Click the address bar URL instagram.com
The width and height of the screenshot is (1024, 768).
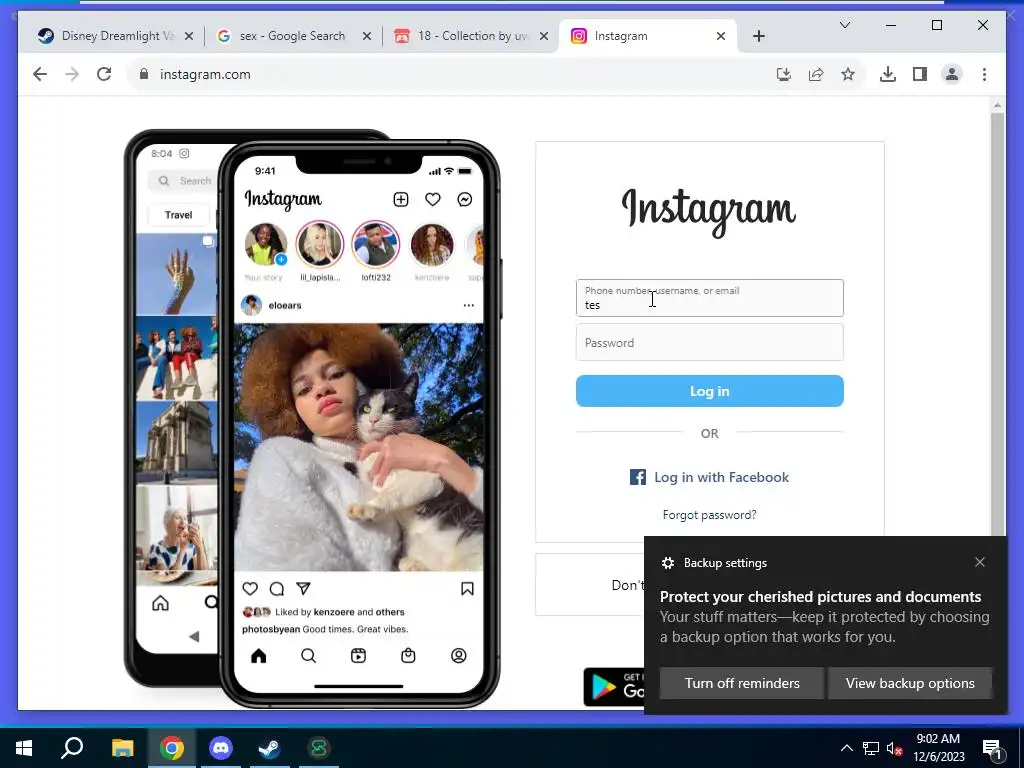click(x=205, y=74)
